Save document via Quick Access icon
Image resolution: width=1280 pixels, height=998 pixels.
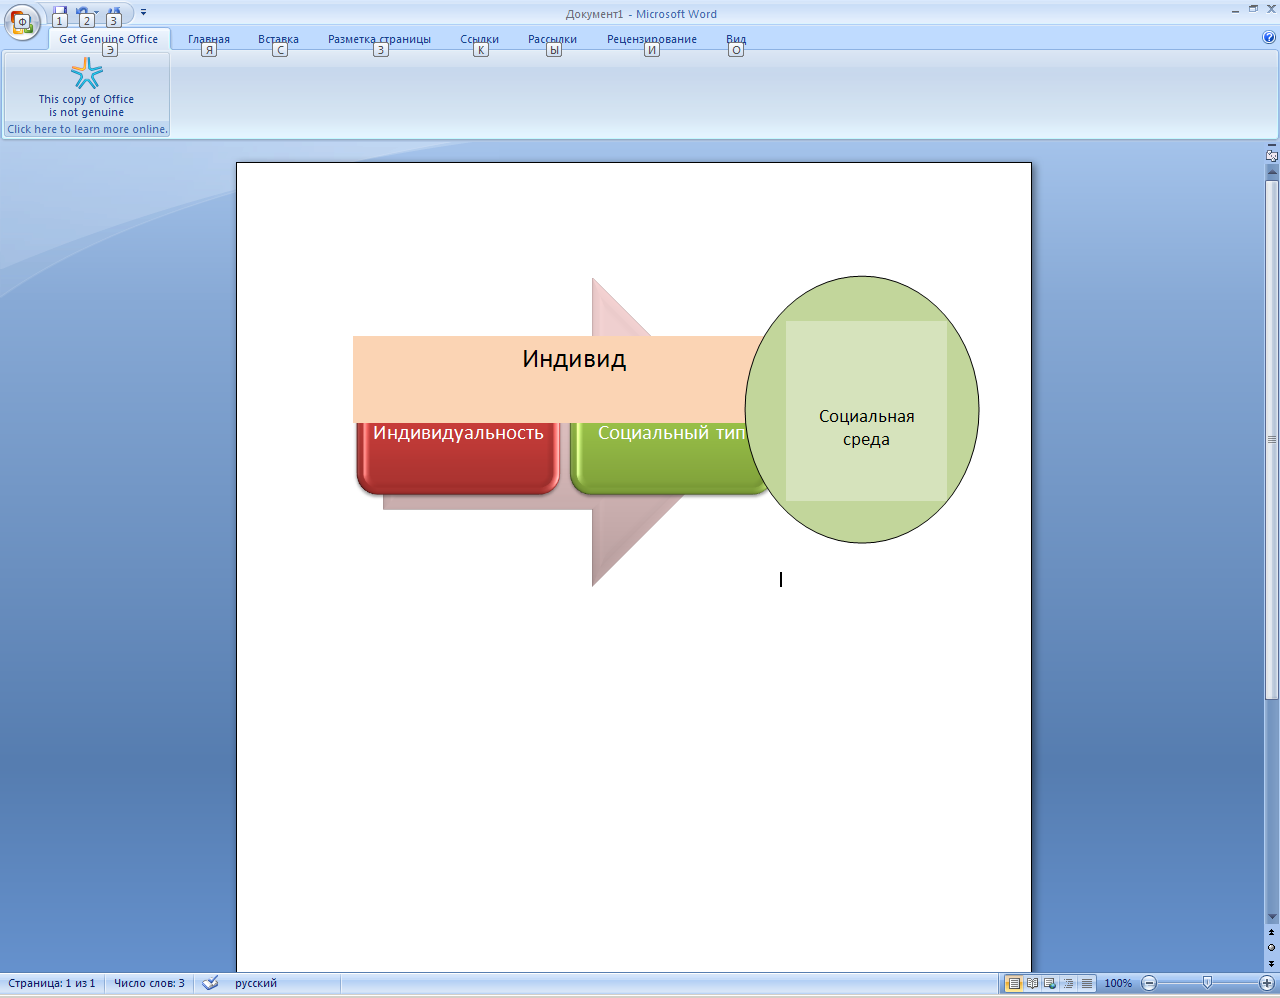point(60,13)
